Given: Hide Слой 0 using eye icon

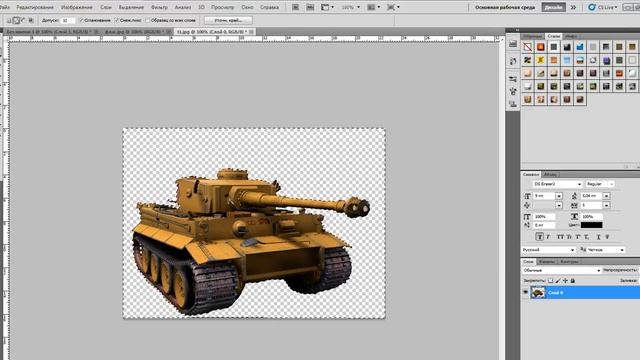Looking at the screenshot, I should 525,292.
